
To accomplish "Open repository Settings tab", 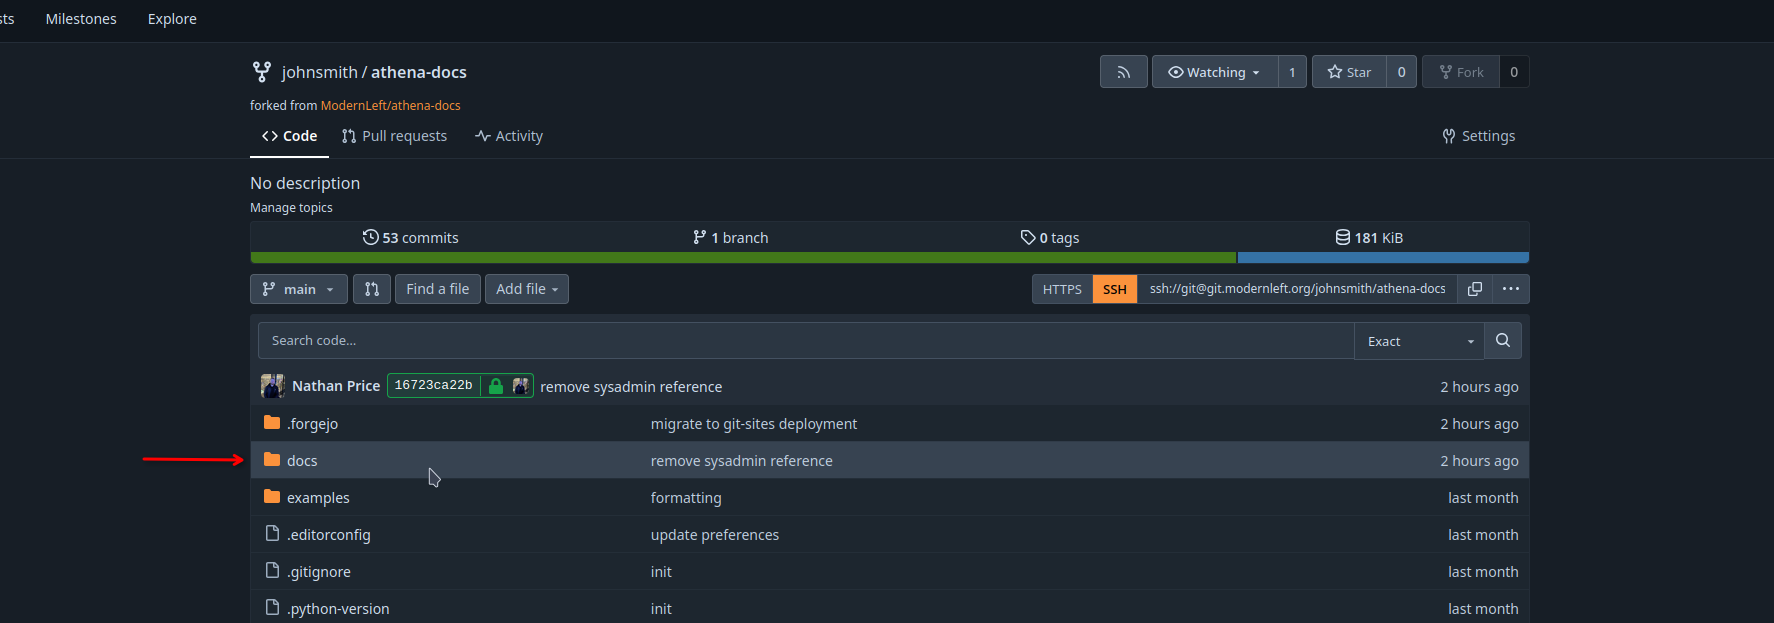I will 1478,136.
